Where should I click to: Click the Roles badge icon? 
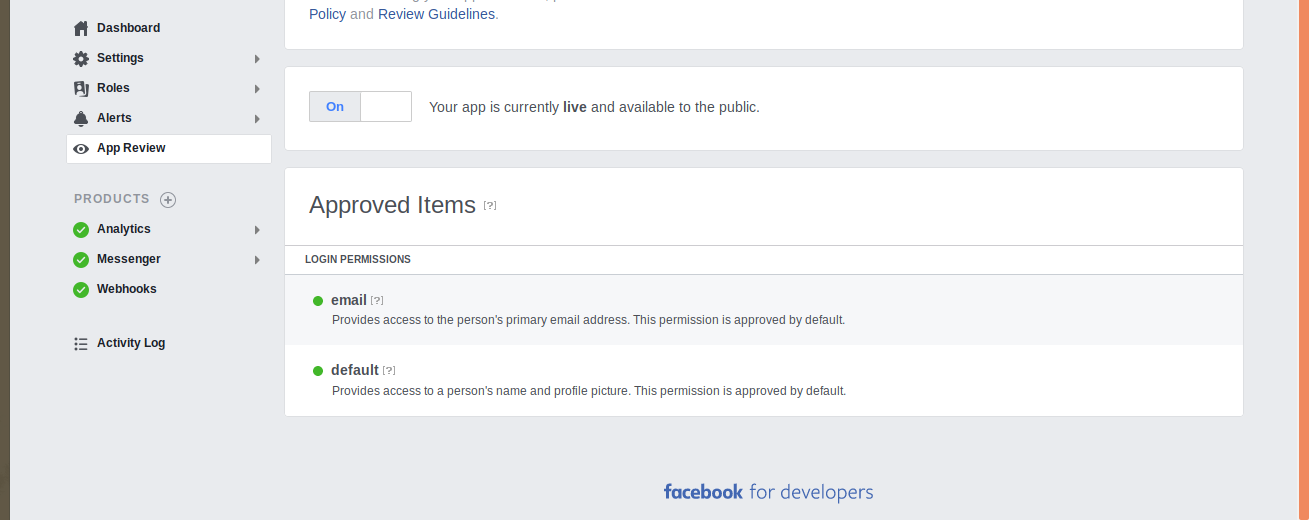point(81,88)
